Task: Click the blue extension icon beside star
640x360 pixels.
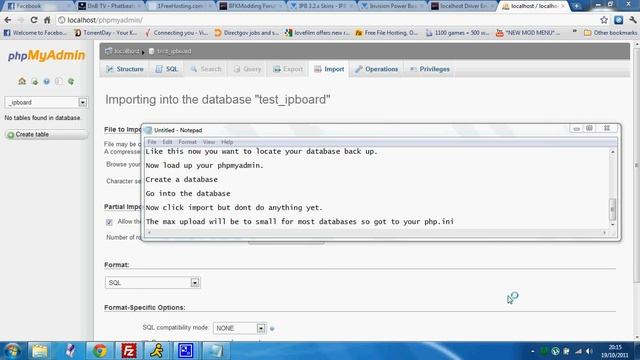Action: point(619,20)
